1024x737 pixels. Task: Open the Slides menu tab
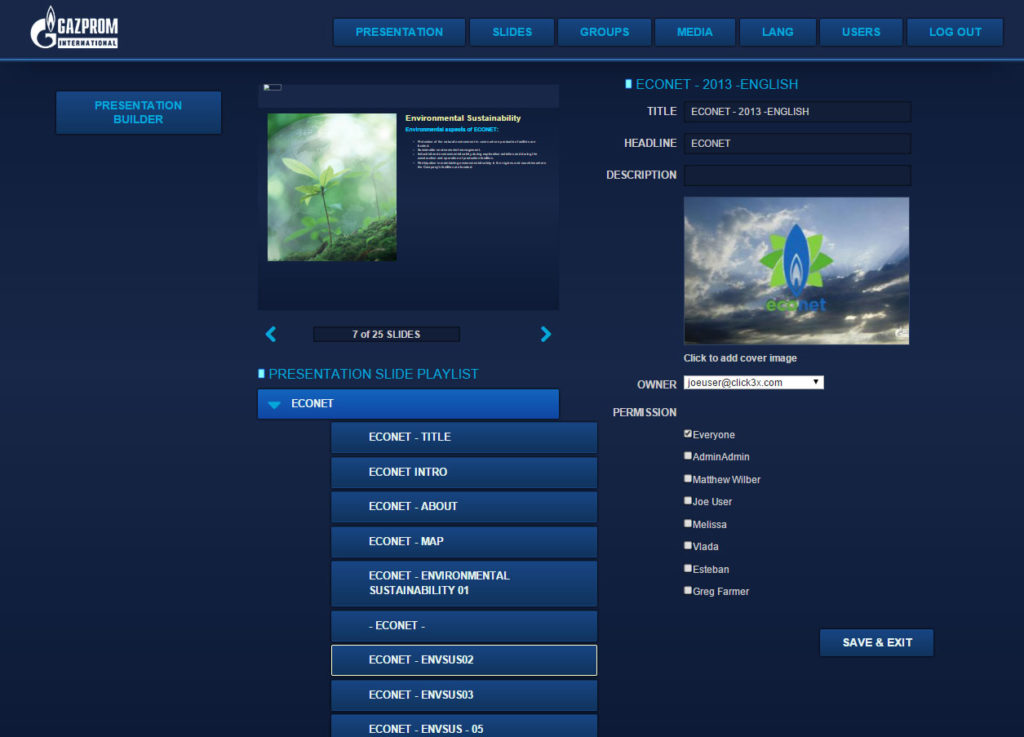pos(512,32)
